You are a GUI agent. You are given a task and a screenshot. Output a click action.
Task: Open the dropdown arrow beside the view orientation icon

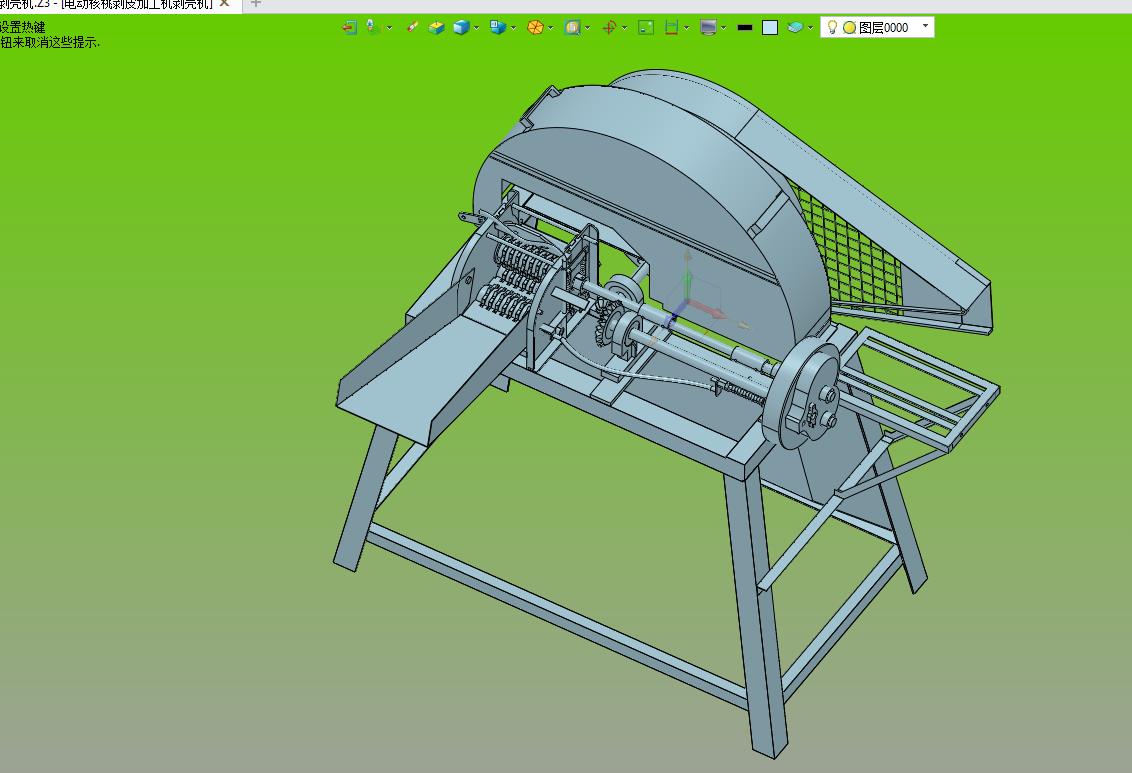(x=389, y=27)
